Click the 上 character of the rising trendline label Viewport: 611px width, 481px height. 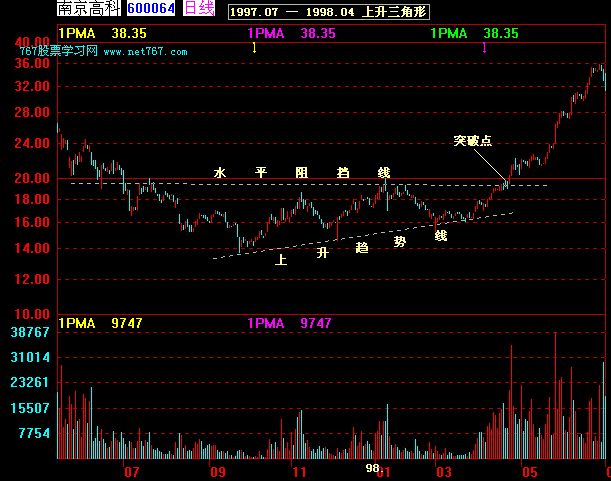point(281,259)
